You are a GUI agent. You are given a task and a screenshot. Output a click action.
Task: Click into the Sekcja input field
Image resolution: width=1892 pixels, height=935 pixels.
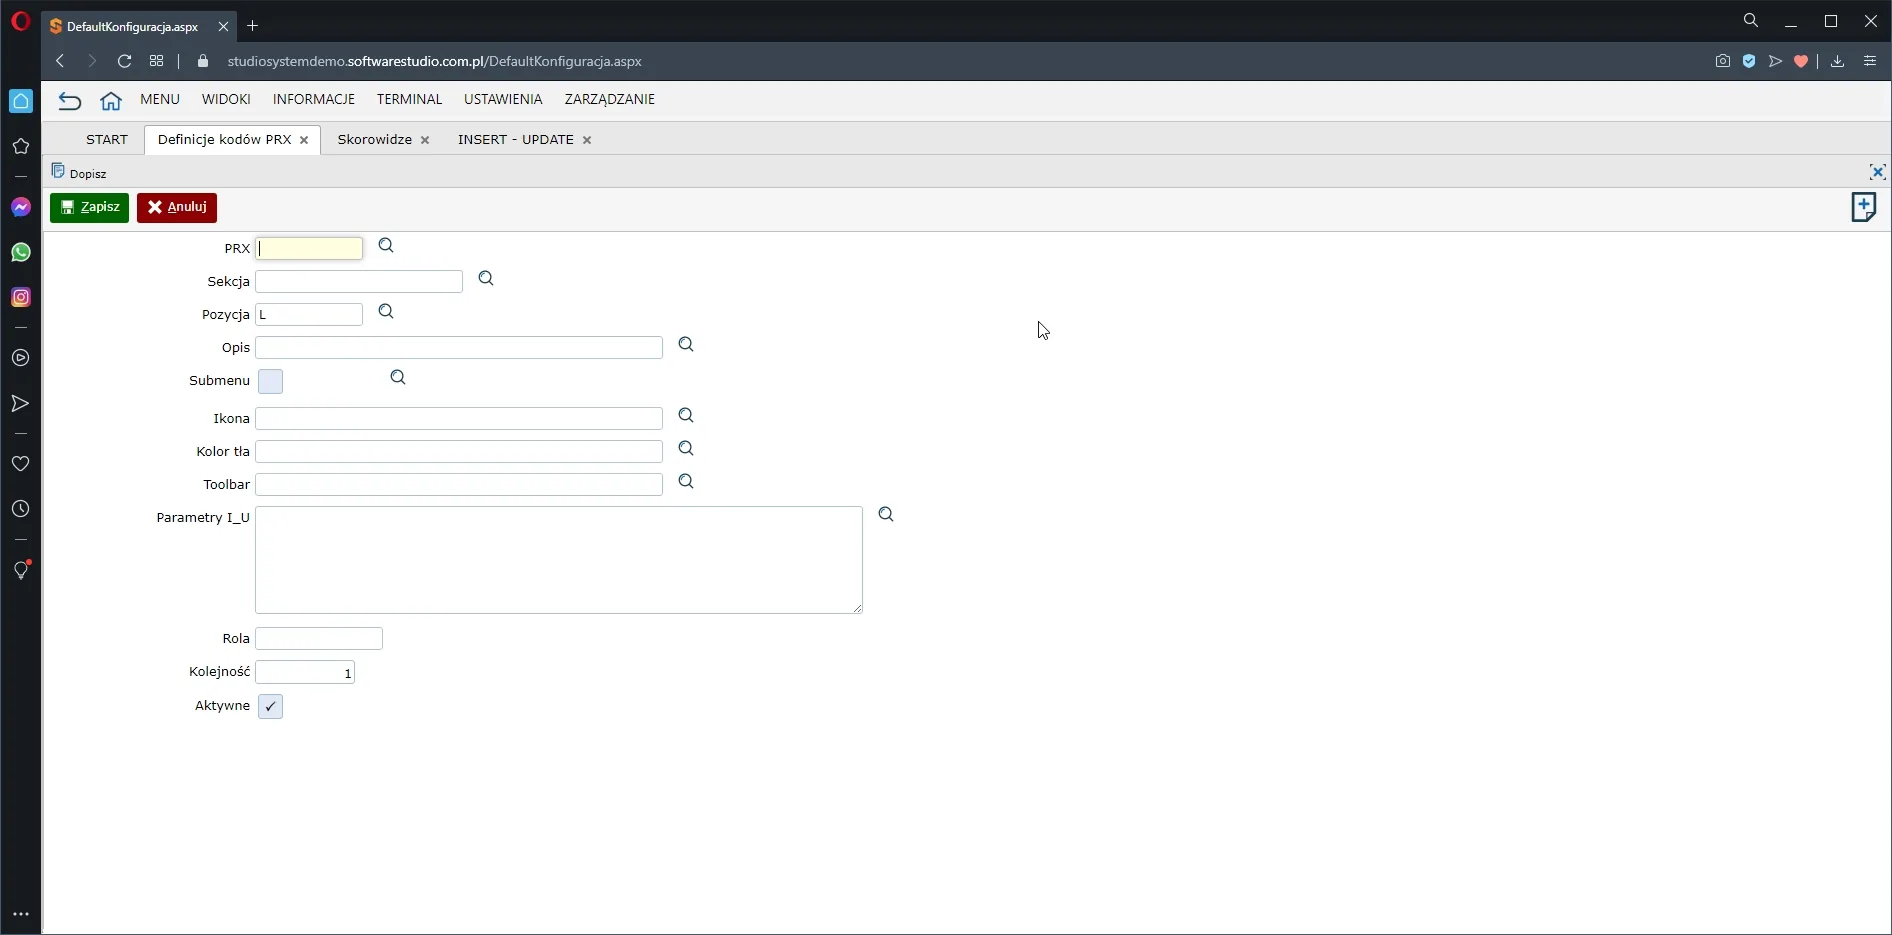[x=359, y=281]
